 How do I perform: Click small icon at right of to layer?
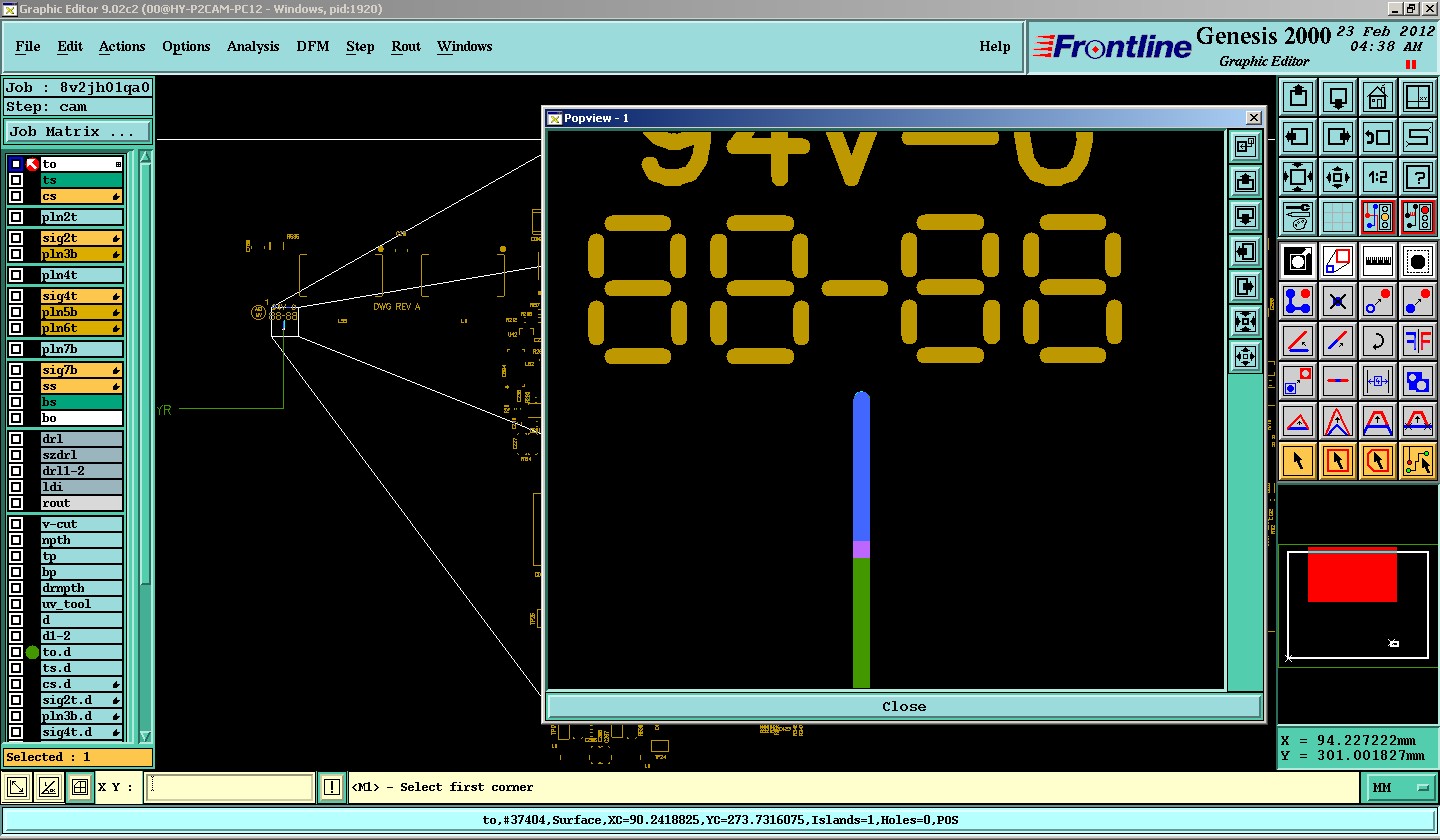click(x=118, y=164)
